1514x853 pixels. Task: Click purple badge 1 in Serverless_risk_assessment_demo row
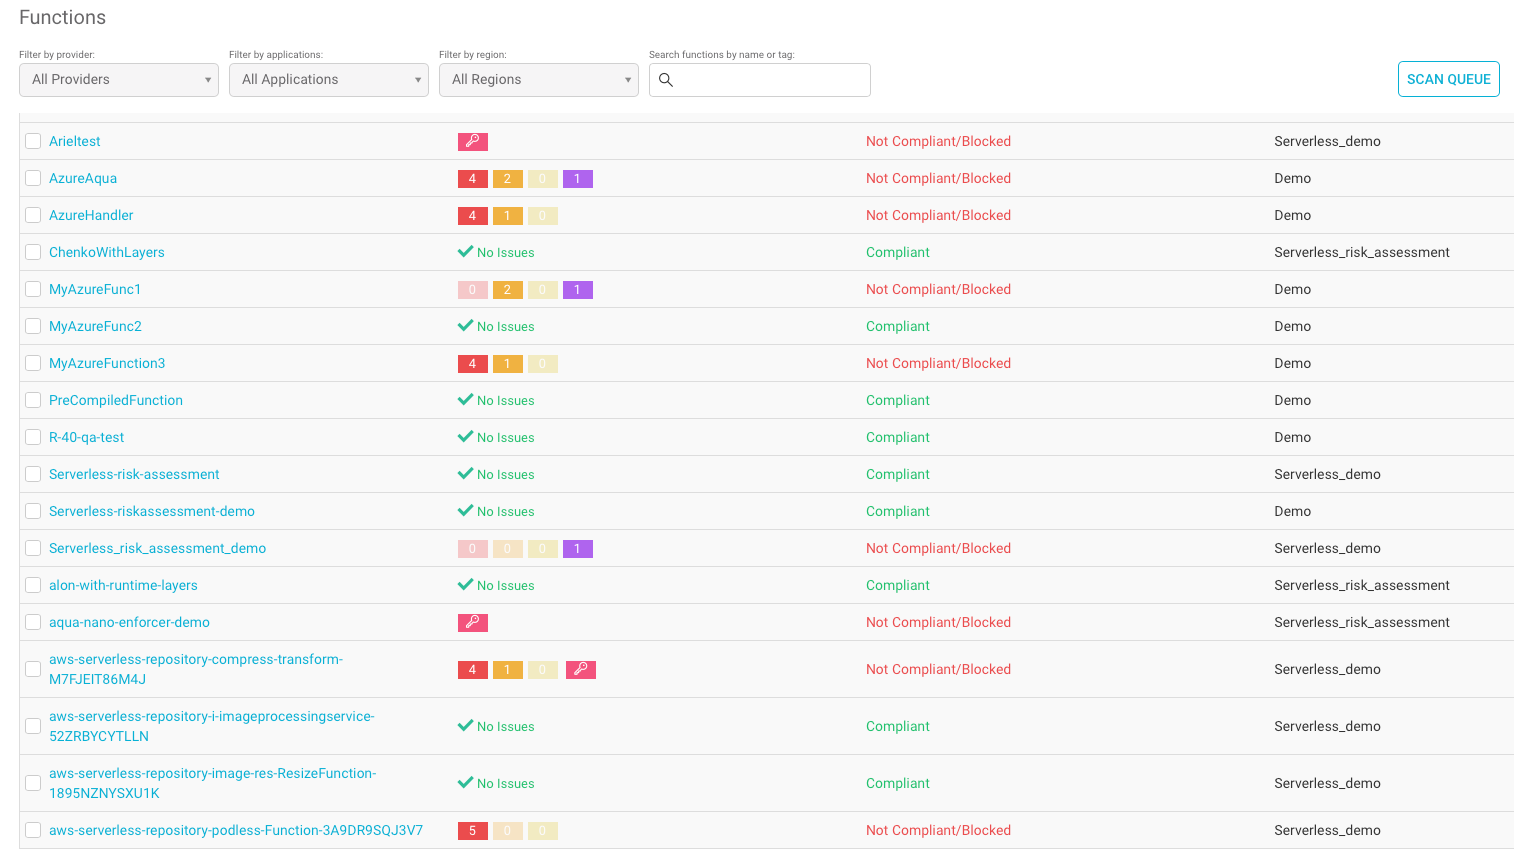578,549
